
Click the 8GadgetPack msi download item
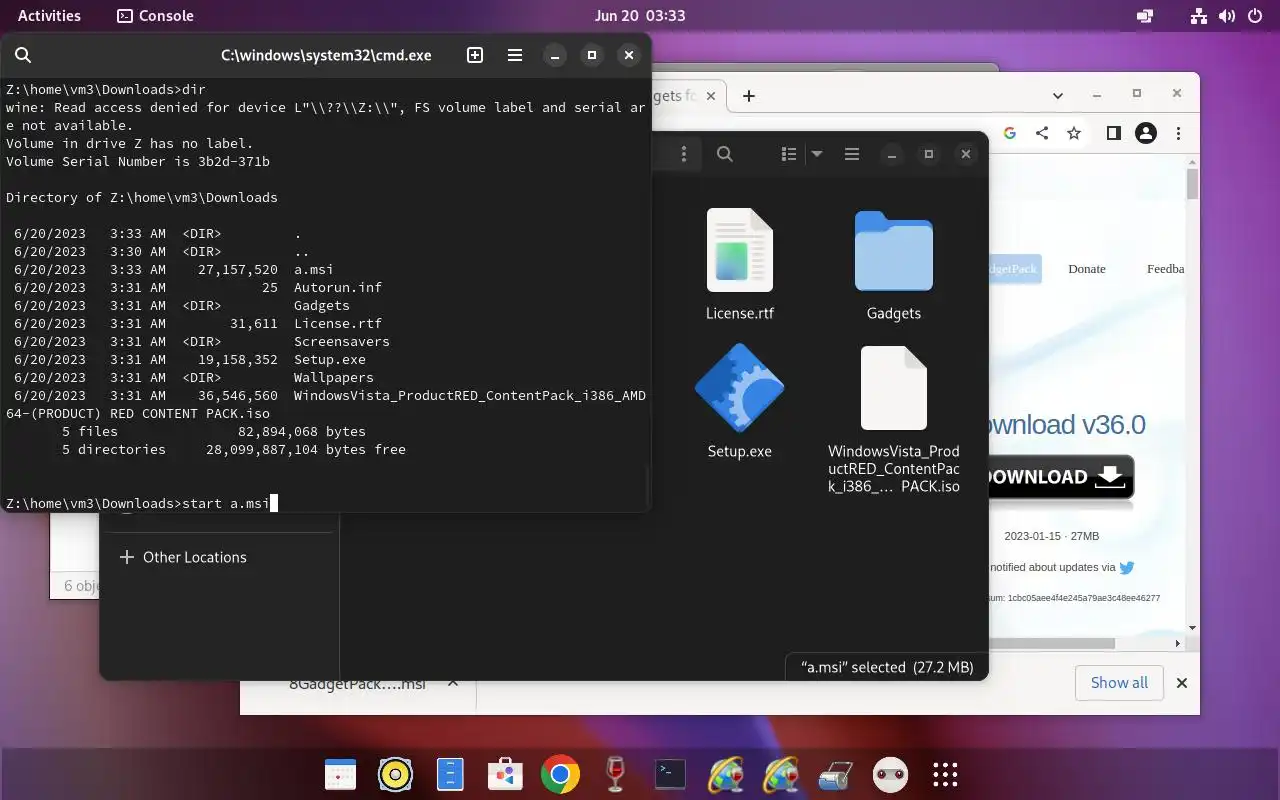tap(357, 687)
